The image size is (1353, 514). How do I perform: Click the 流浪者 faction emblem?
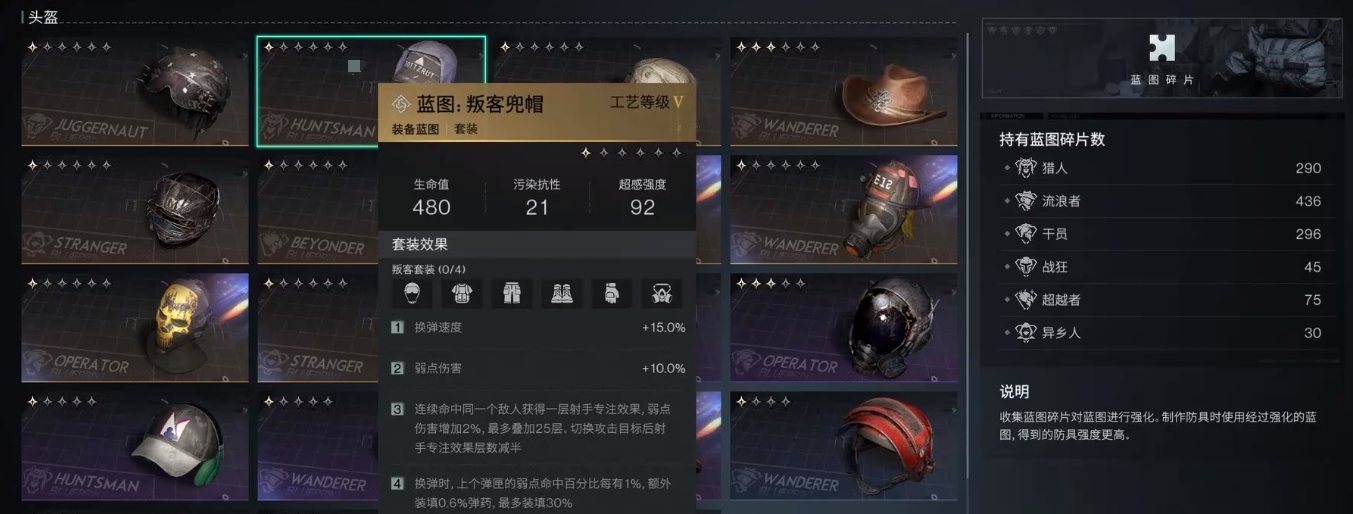coord(1025,201)
